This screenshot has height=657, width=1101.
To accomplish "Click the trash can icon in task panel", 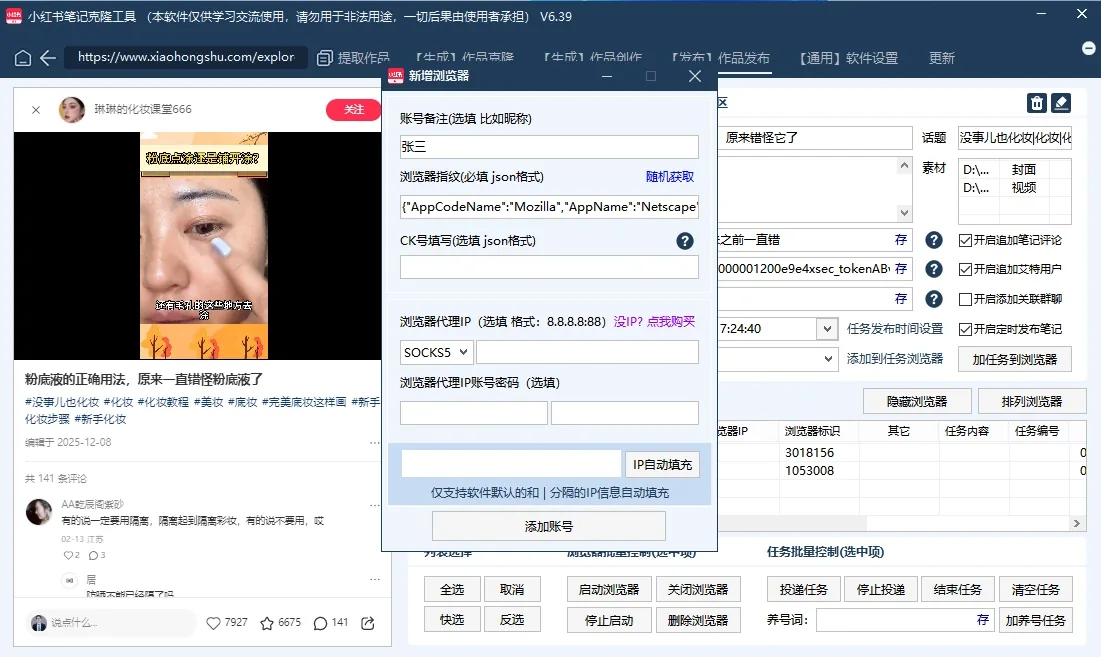I will pos(1036,103).
